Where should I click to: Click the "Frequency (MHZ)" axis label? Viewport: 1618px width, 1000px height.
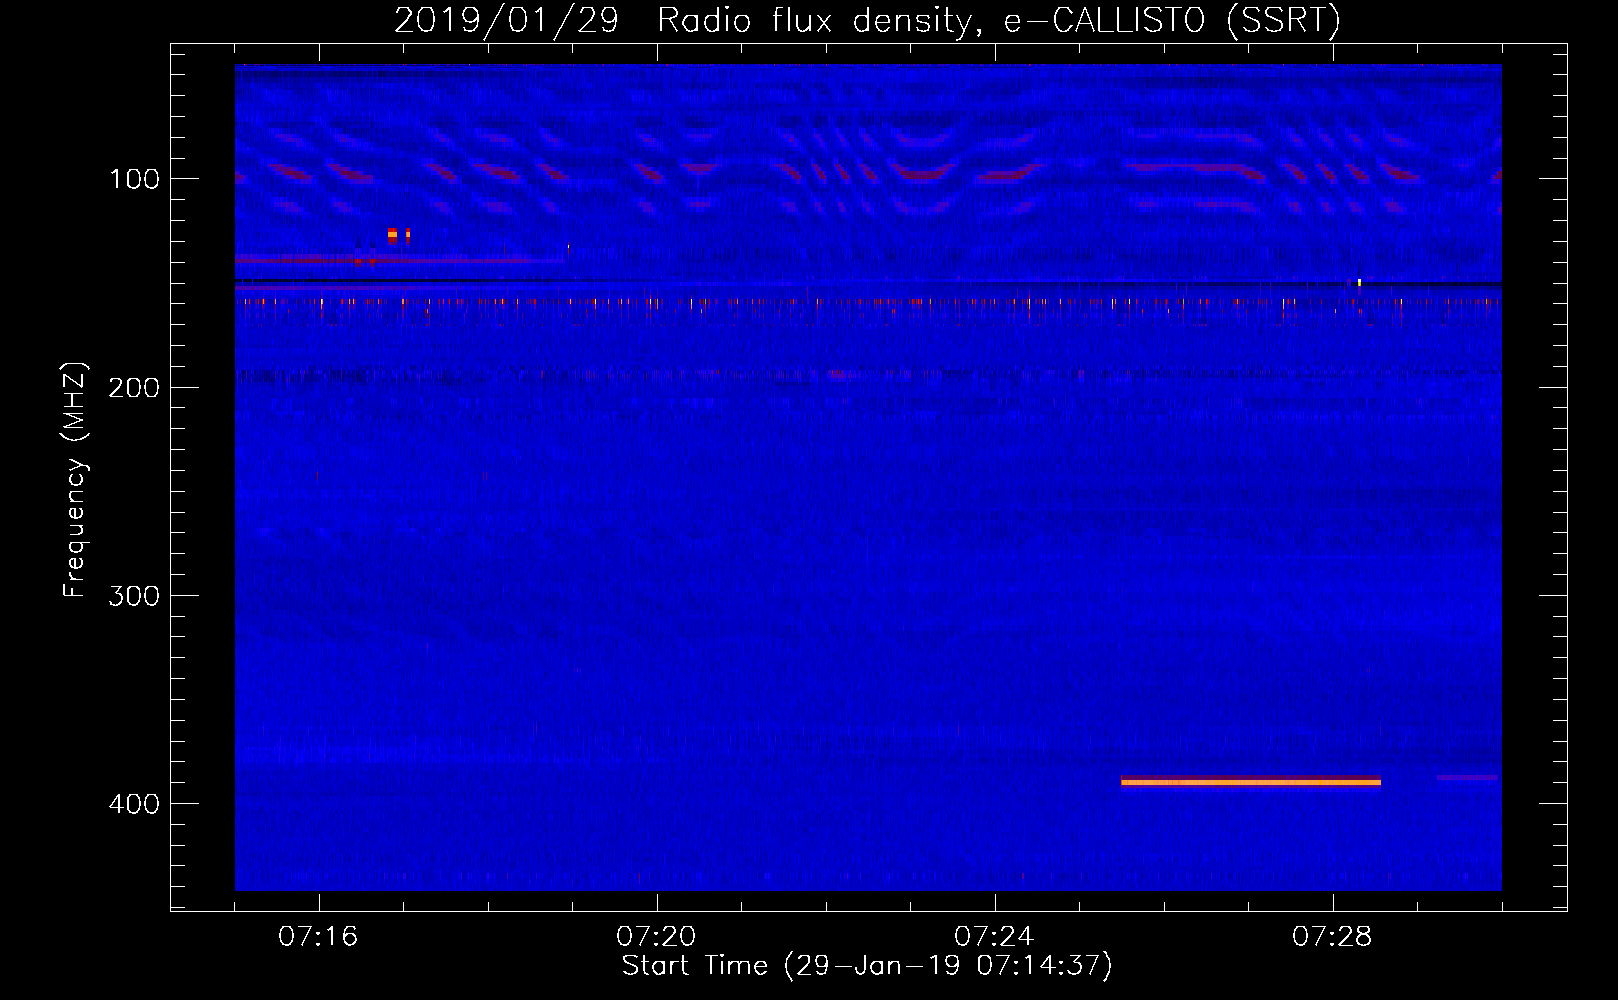[x=75, y=480]
